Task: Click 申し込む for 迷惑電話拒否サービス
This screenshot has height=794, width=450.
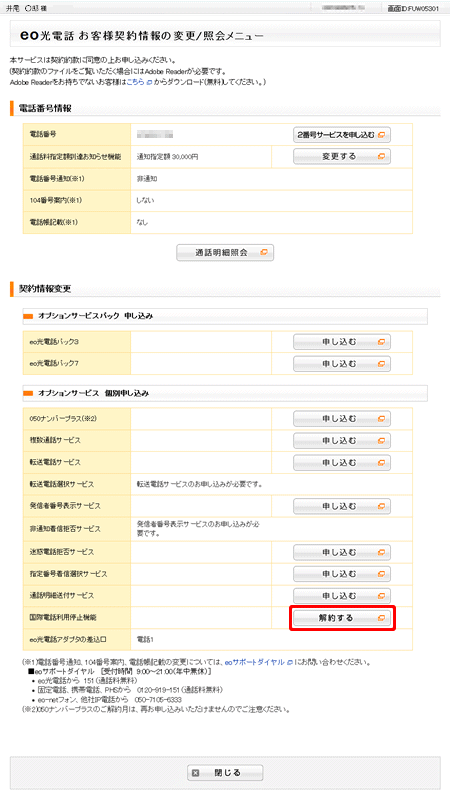Action: [342, 552]
